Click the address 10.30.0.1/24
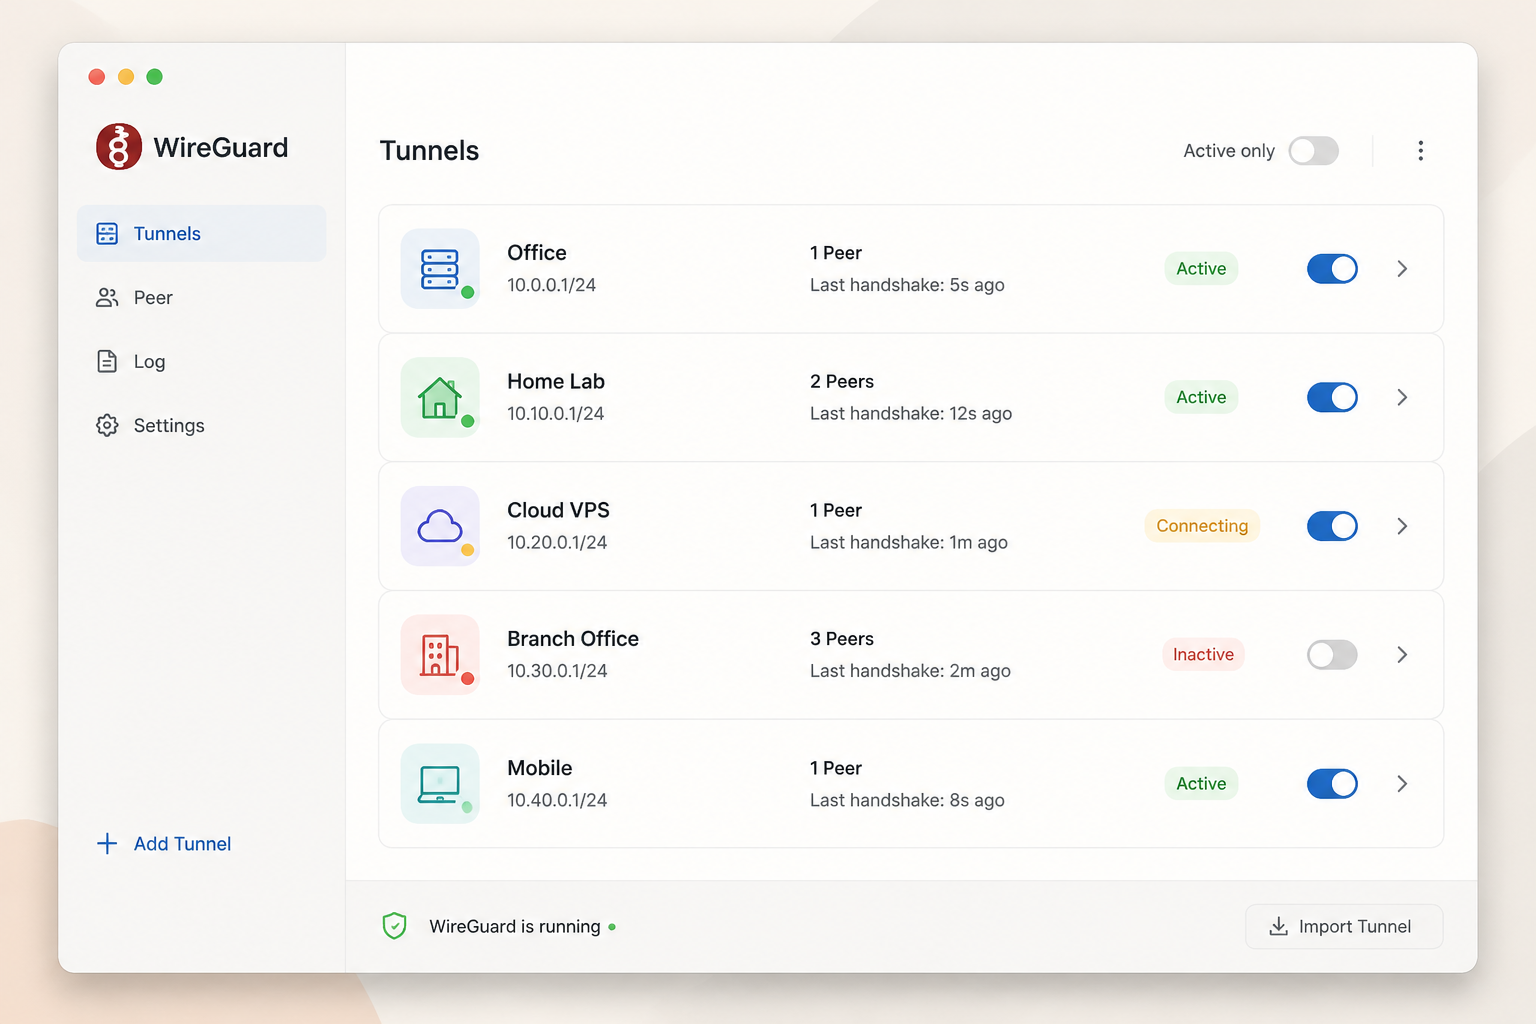This screenshot has height=1024, width=1536. (557, 671)
